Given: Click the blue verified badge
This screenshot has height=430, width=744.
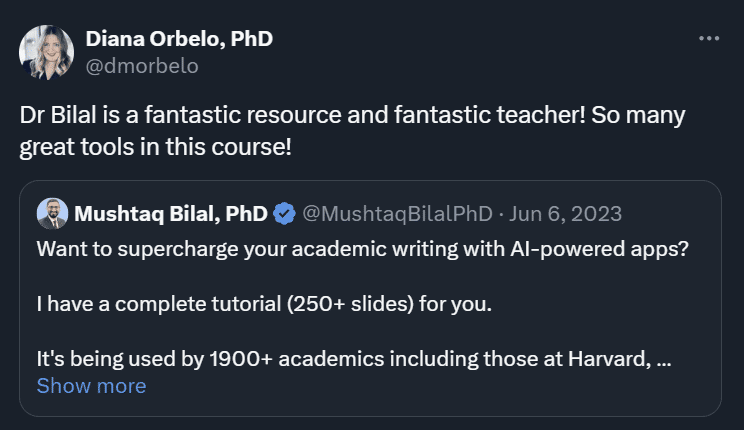Looking at the screenshot, I should (284, 213).
